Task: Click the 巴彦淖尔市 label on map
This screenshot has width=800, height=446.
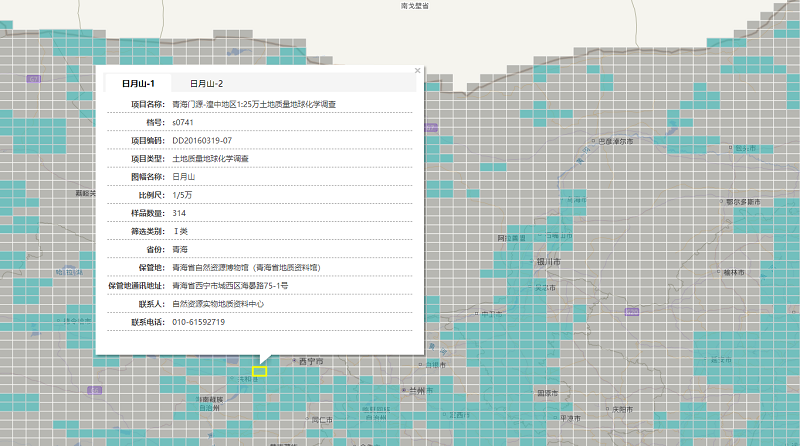Action: (x=615, y=141)
